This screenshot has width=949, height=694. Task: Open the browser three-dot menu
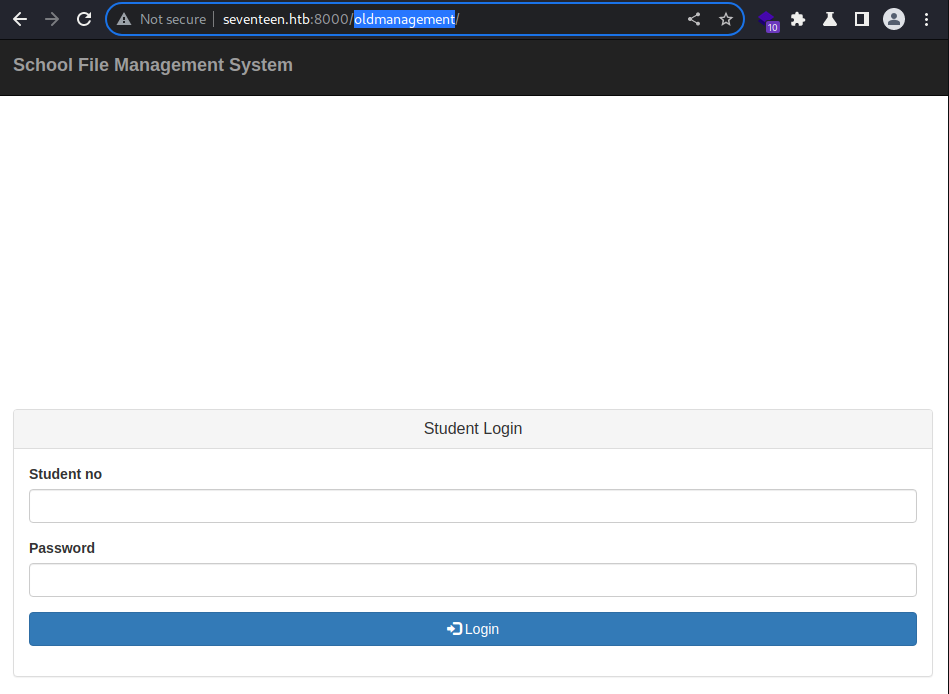[x=926, y=19]
